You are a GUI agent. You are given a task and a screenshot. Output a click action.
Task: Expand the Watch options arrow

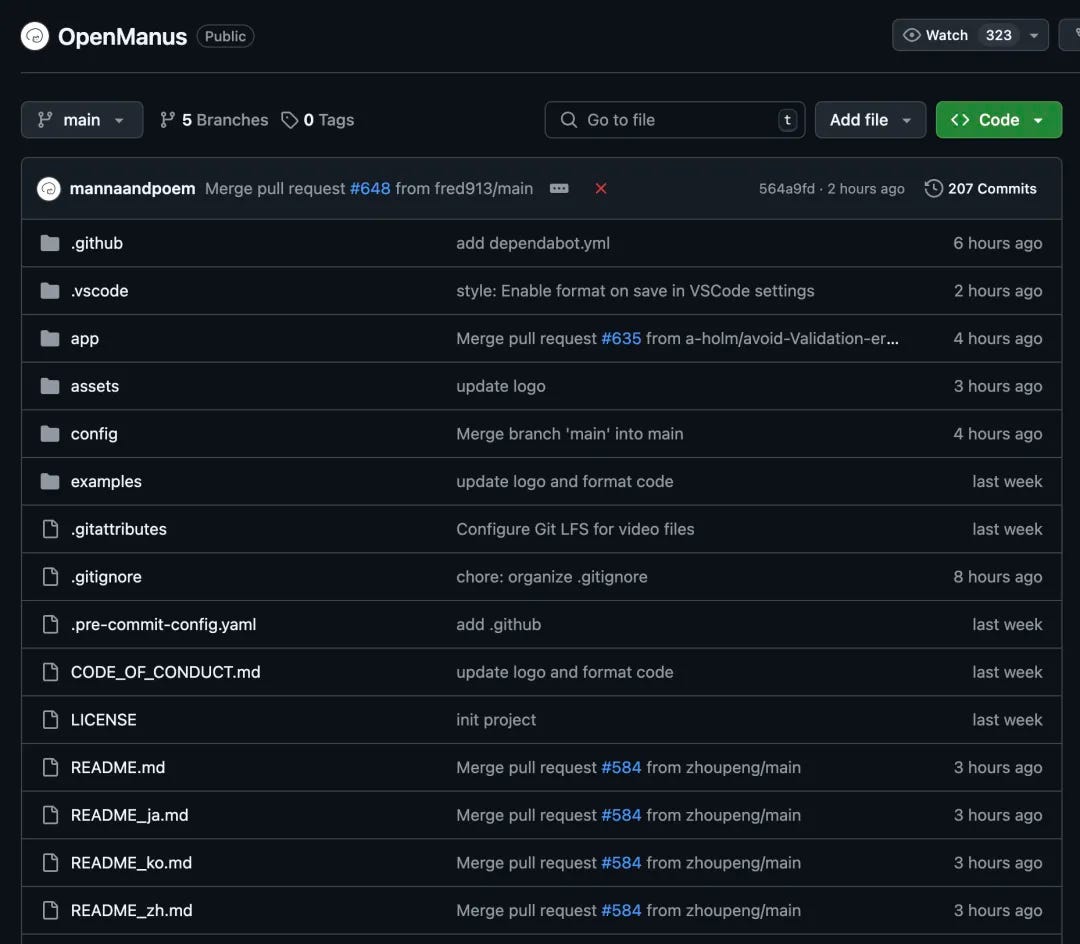(1034, 35)
